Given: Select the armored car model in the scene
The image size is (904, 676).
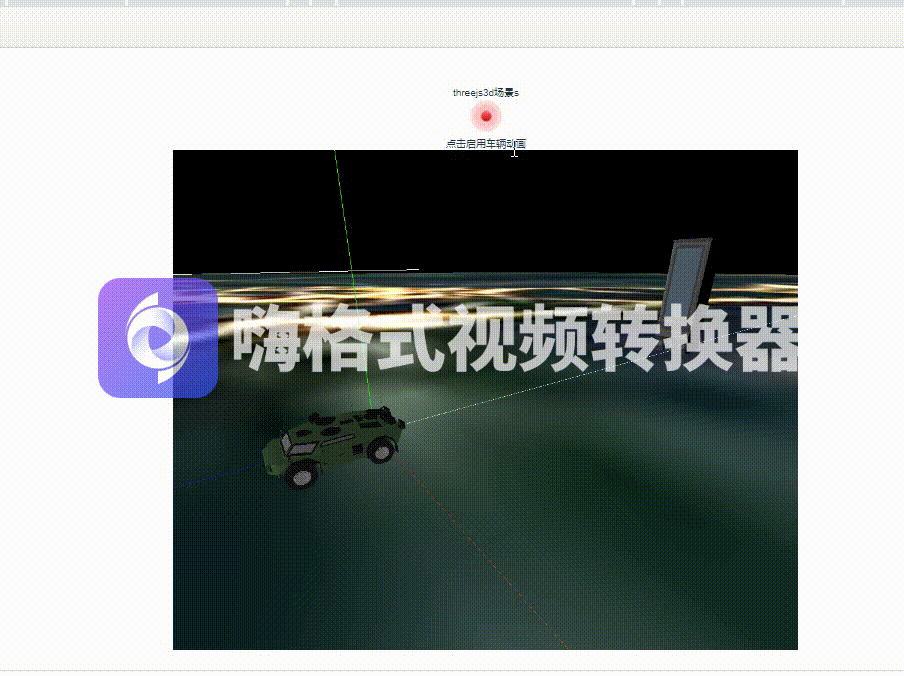Looking at the screenshot, I should click(x=335, y=440).
